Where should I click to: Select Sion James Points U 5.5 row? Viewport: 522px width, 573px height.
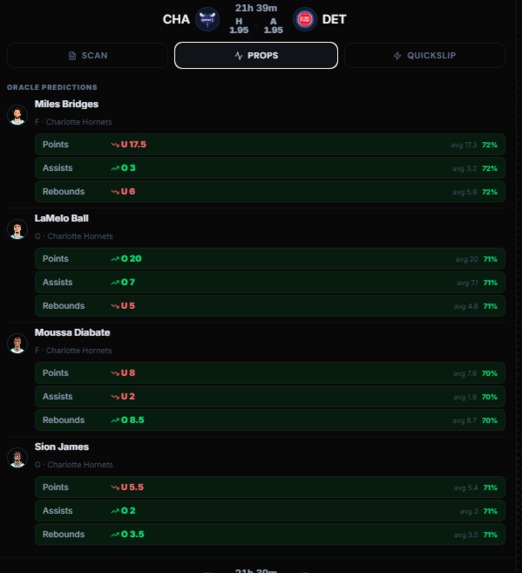click(270, 487)
